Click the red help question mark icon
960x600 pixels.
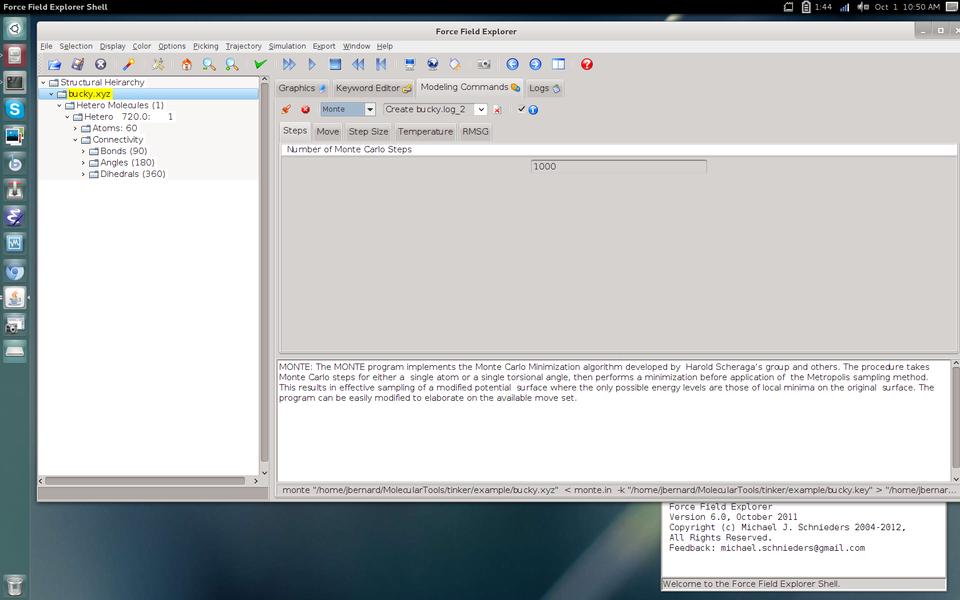click(587, 64)
